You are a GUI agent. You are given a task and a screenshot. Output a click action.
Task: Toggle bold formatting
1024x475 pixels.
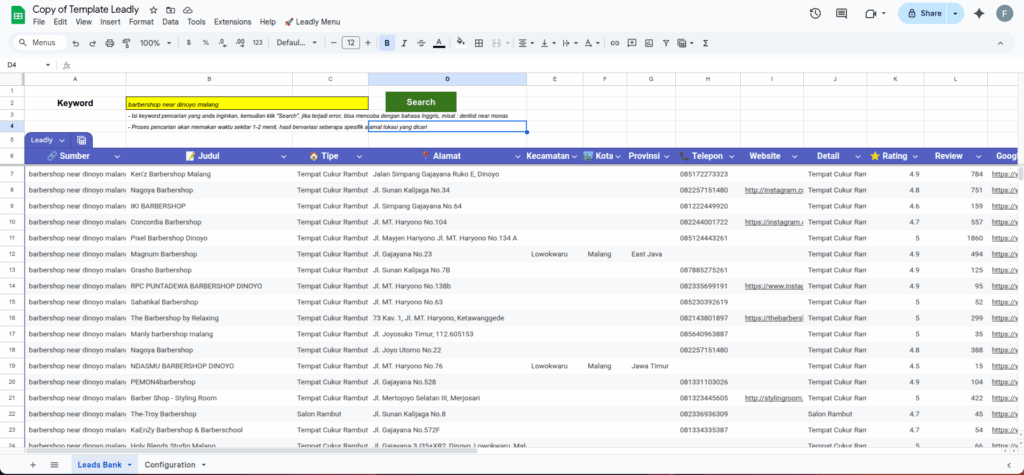(387, 43)
